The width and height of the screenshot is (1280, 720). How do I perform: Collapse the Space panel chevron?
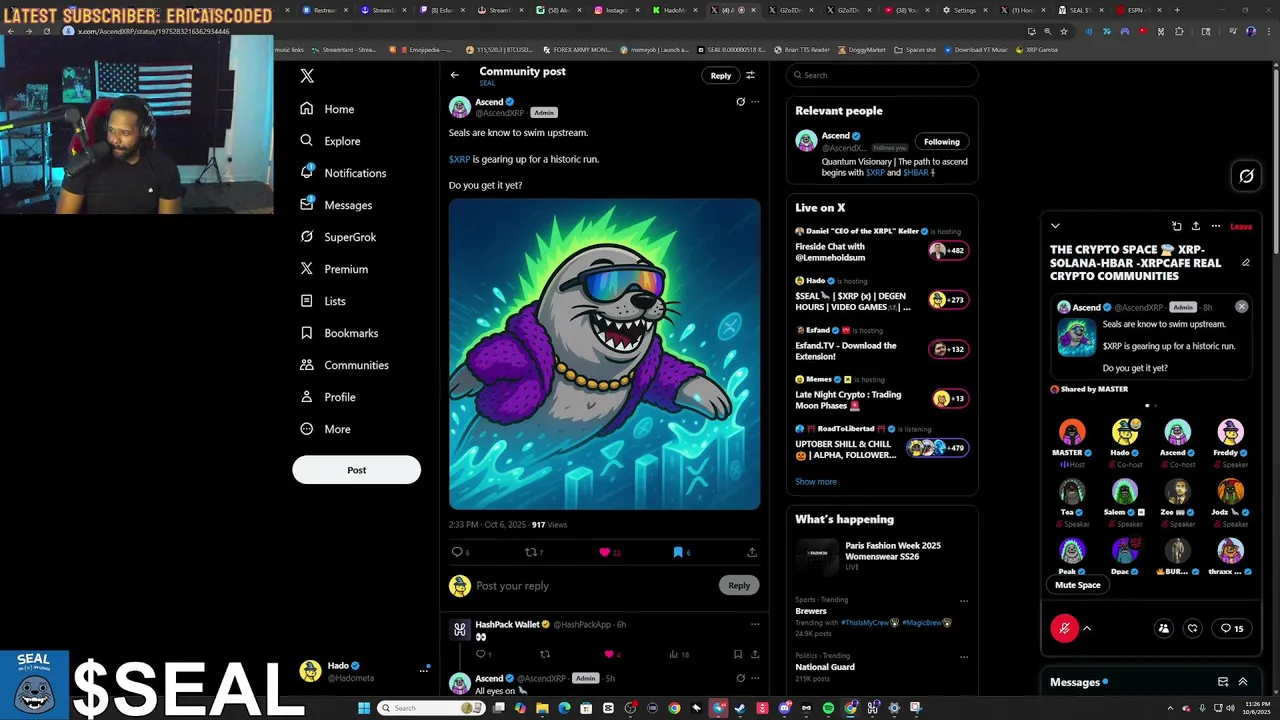pyautogui.click(x=1055, y=226)
